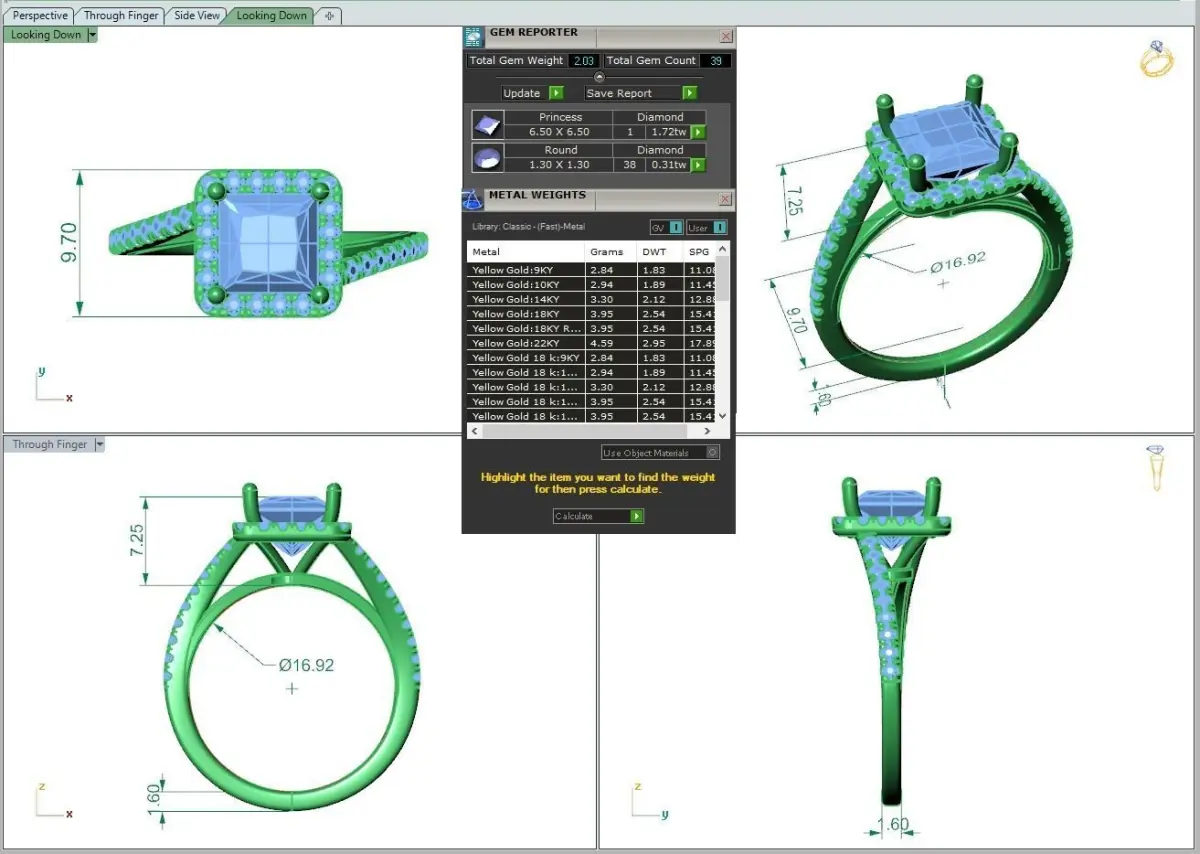This screenshot has width=1200, height=854.
Task: Click metal table scroll right arrow
Action: (708, 431)
